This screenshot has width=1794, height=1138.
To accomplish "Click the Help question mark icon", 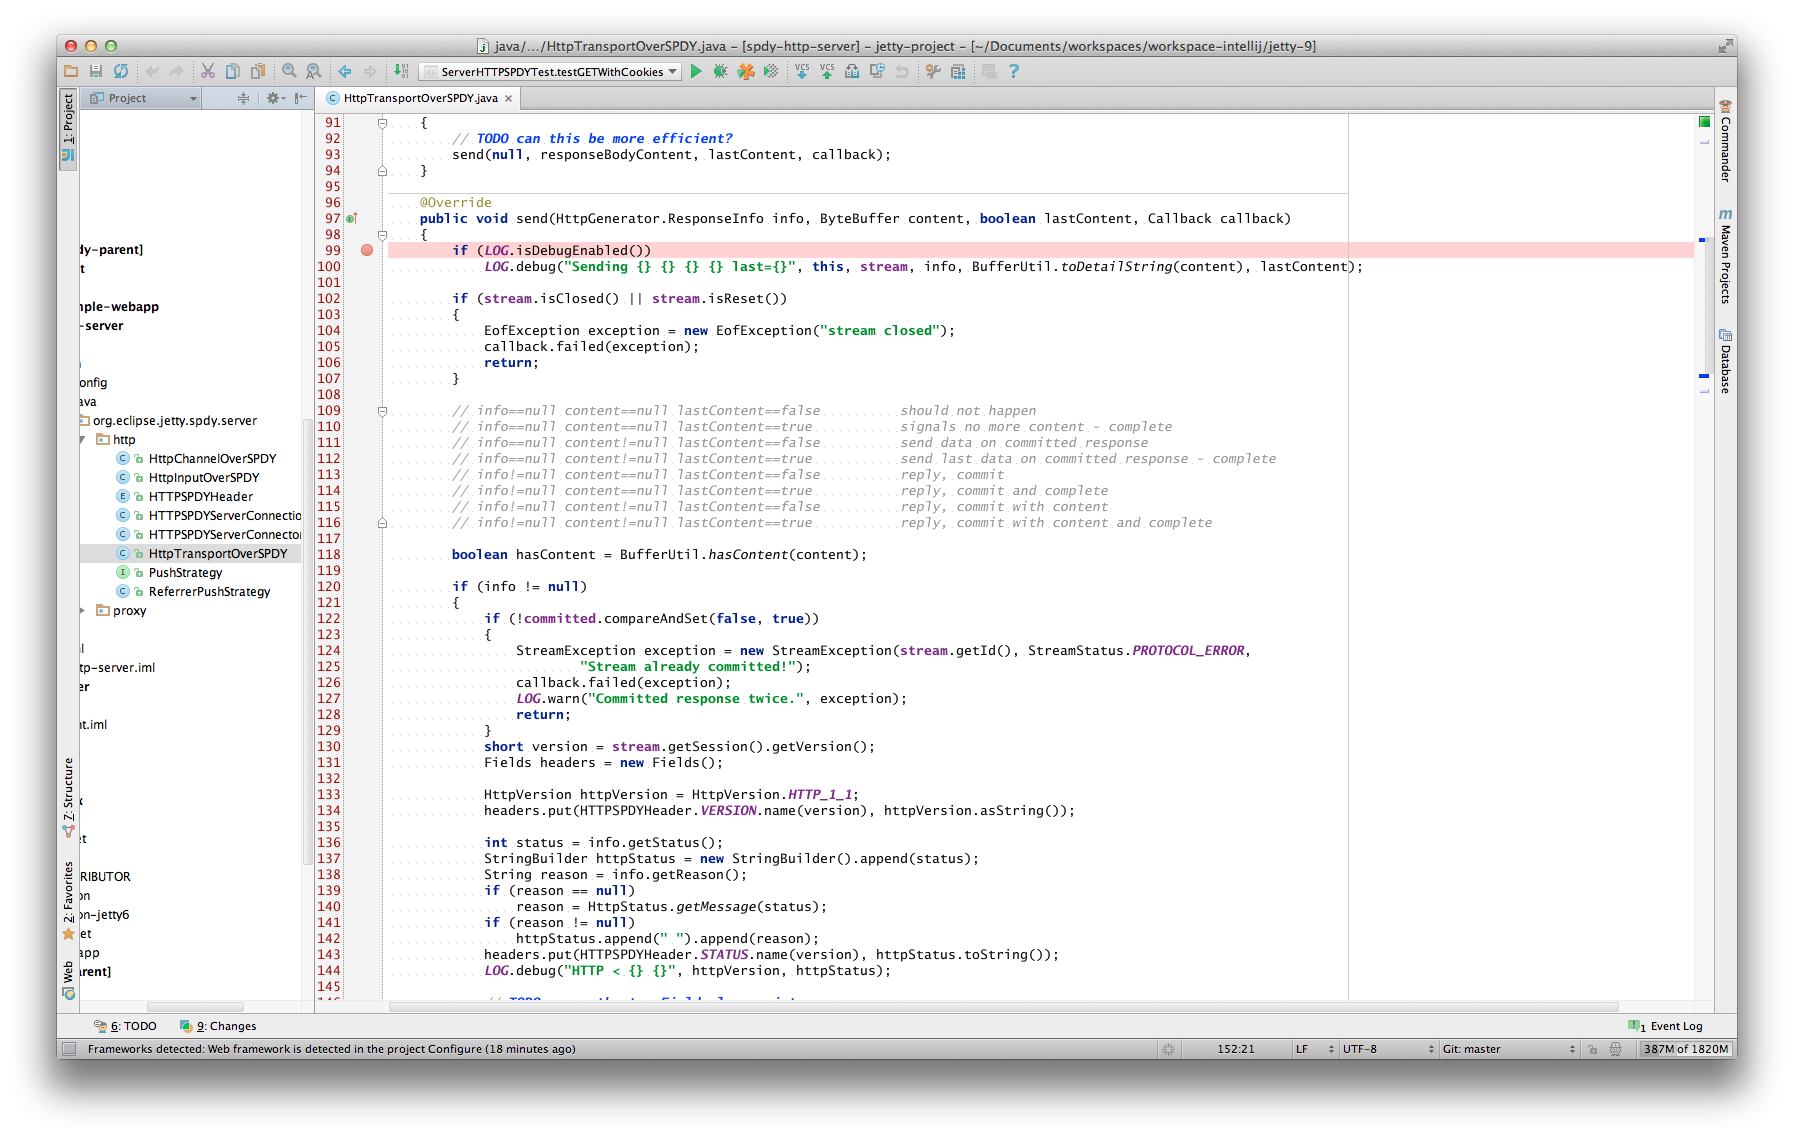I will click(1014, 71).
